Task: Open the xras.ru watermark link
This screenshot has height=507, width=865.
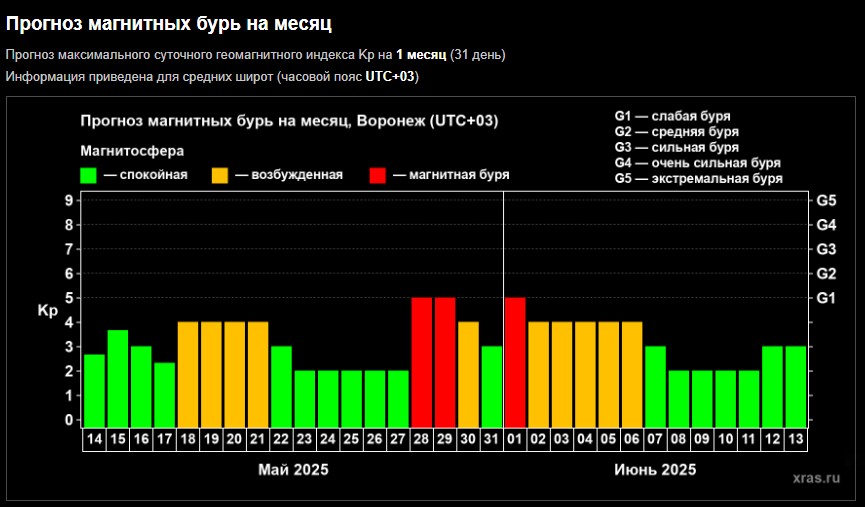Action: point(814,478)
